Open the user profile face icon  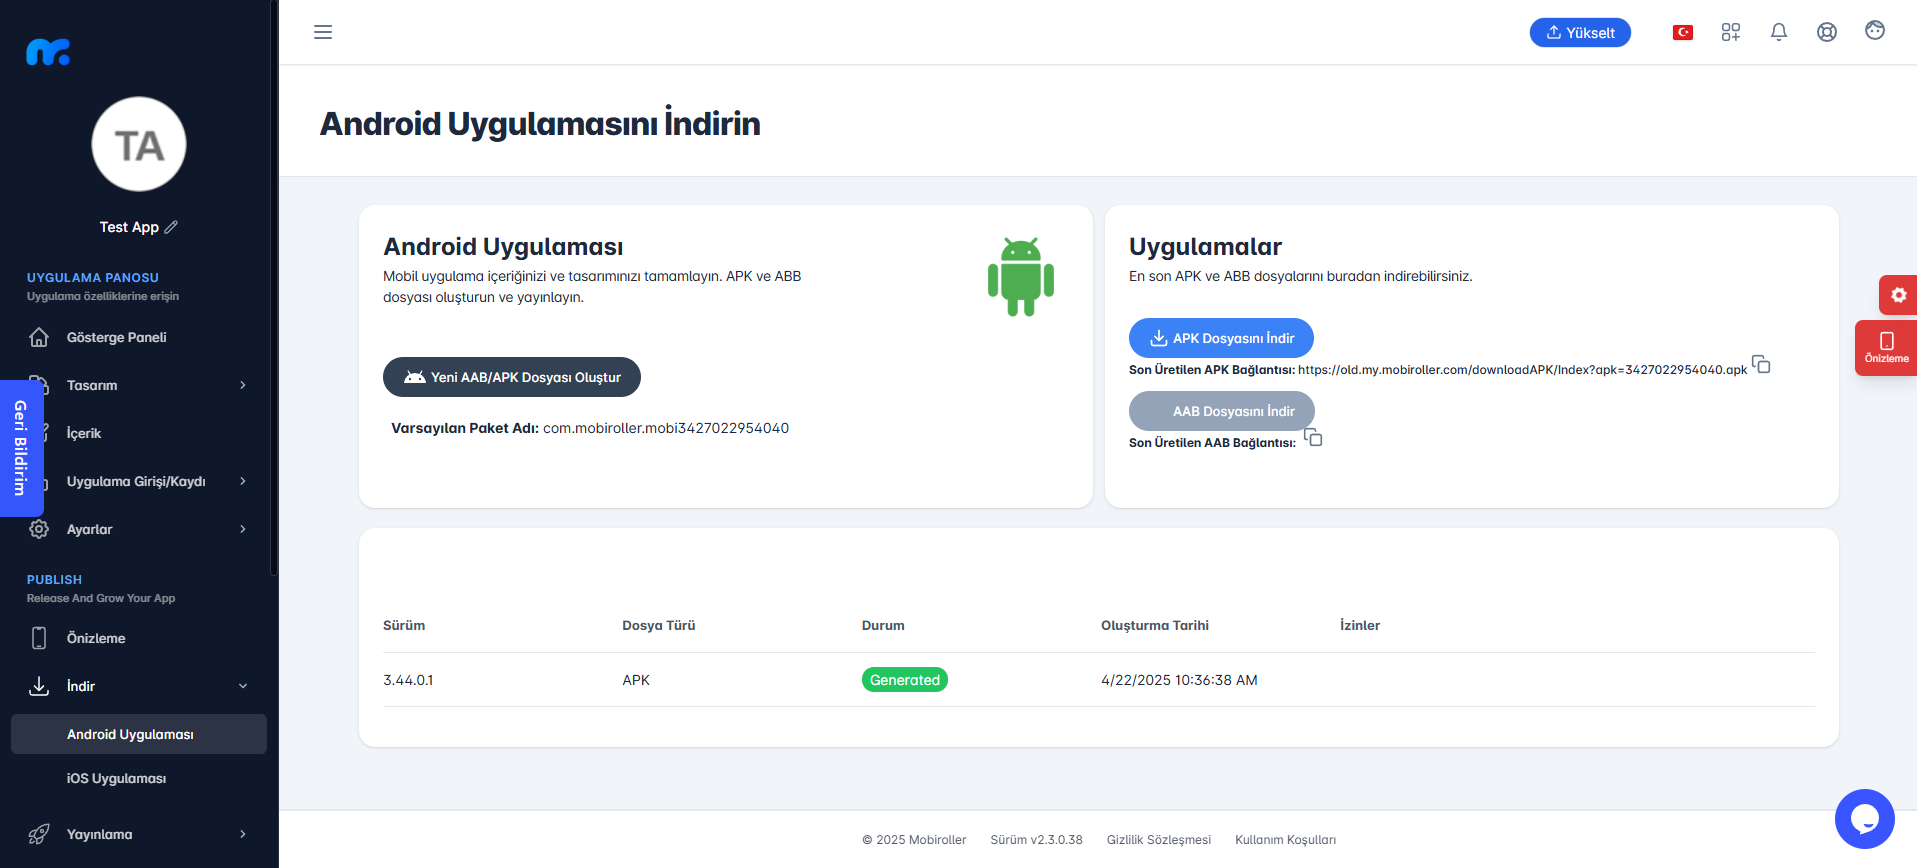click(x=1875, y=30)
